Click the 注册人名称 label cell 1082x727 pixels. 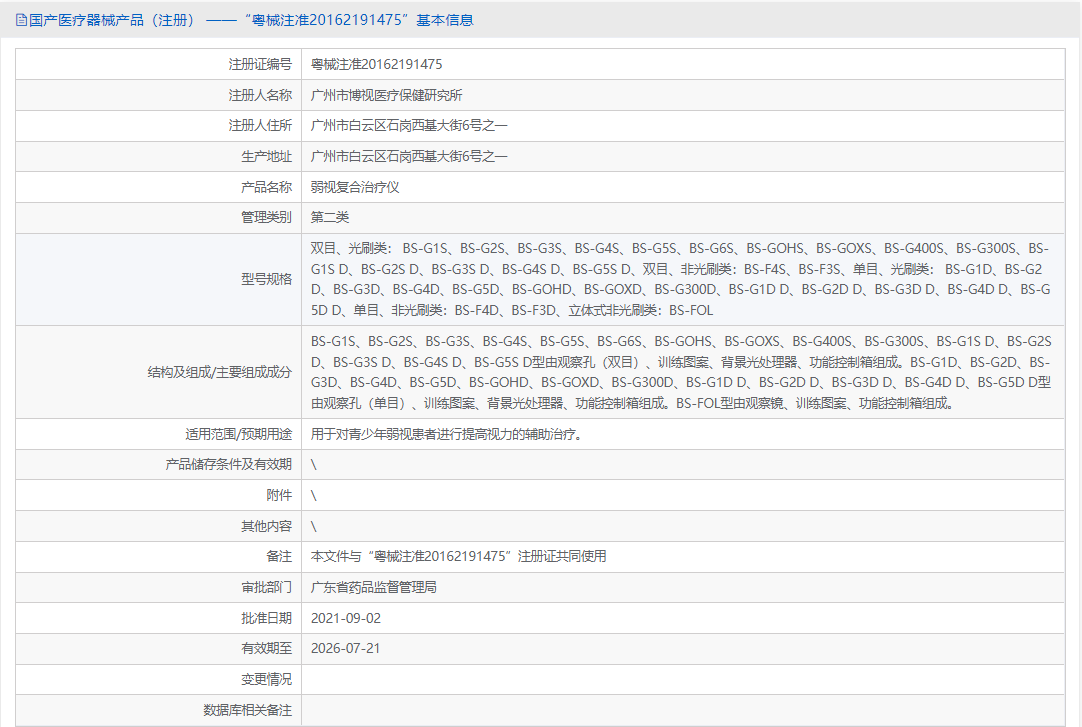pos(159,95)
